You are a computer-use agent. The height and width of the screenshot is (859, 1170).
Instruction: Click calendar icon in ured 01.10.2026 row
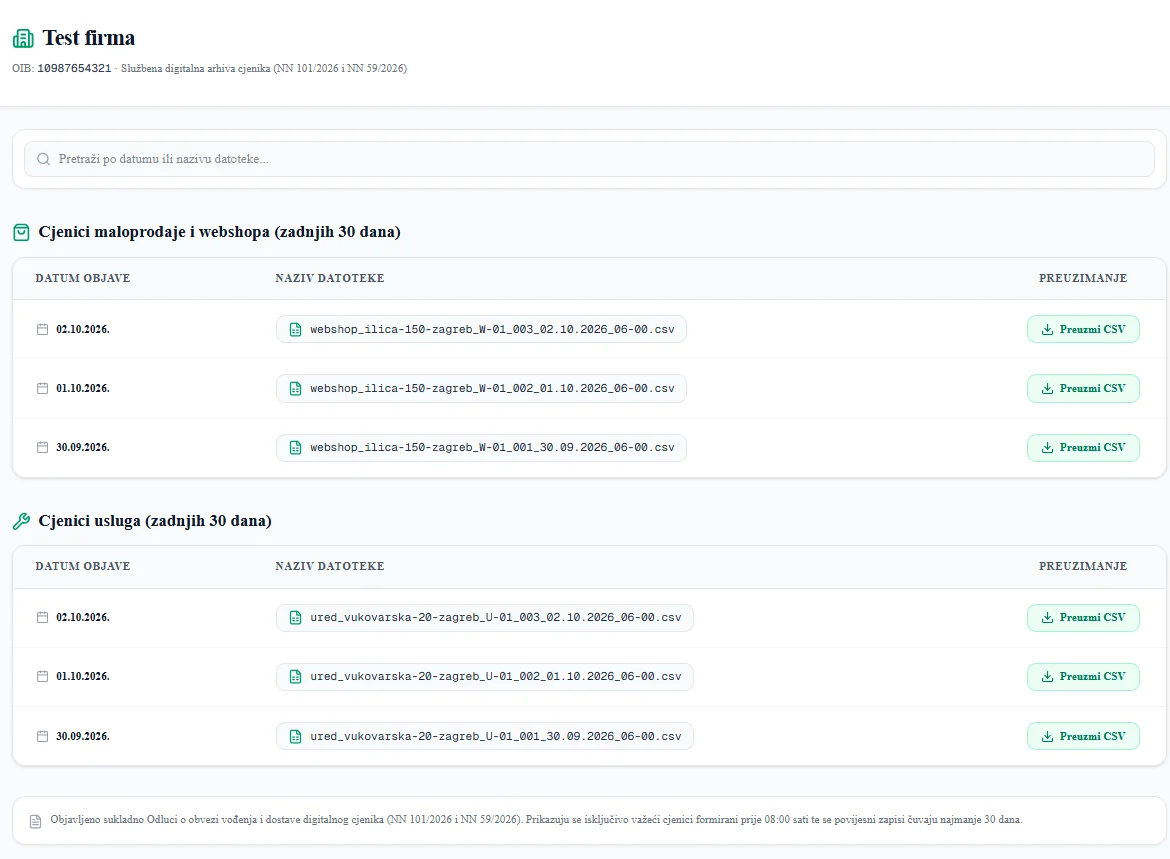coord(43,676)
